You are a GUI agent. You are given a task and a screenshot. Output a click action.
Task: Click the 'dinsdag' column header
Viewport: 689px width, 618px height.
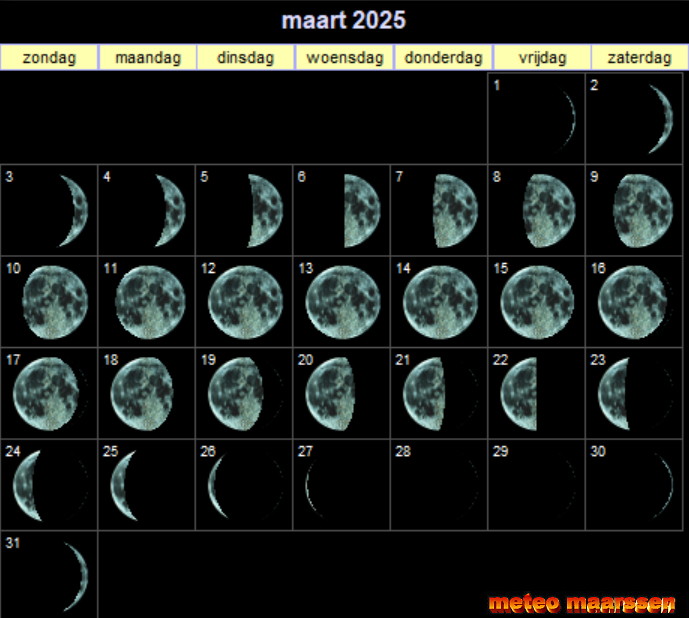[246, 57]
